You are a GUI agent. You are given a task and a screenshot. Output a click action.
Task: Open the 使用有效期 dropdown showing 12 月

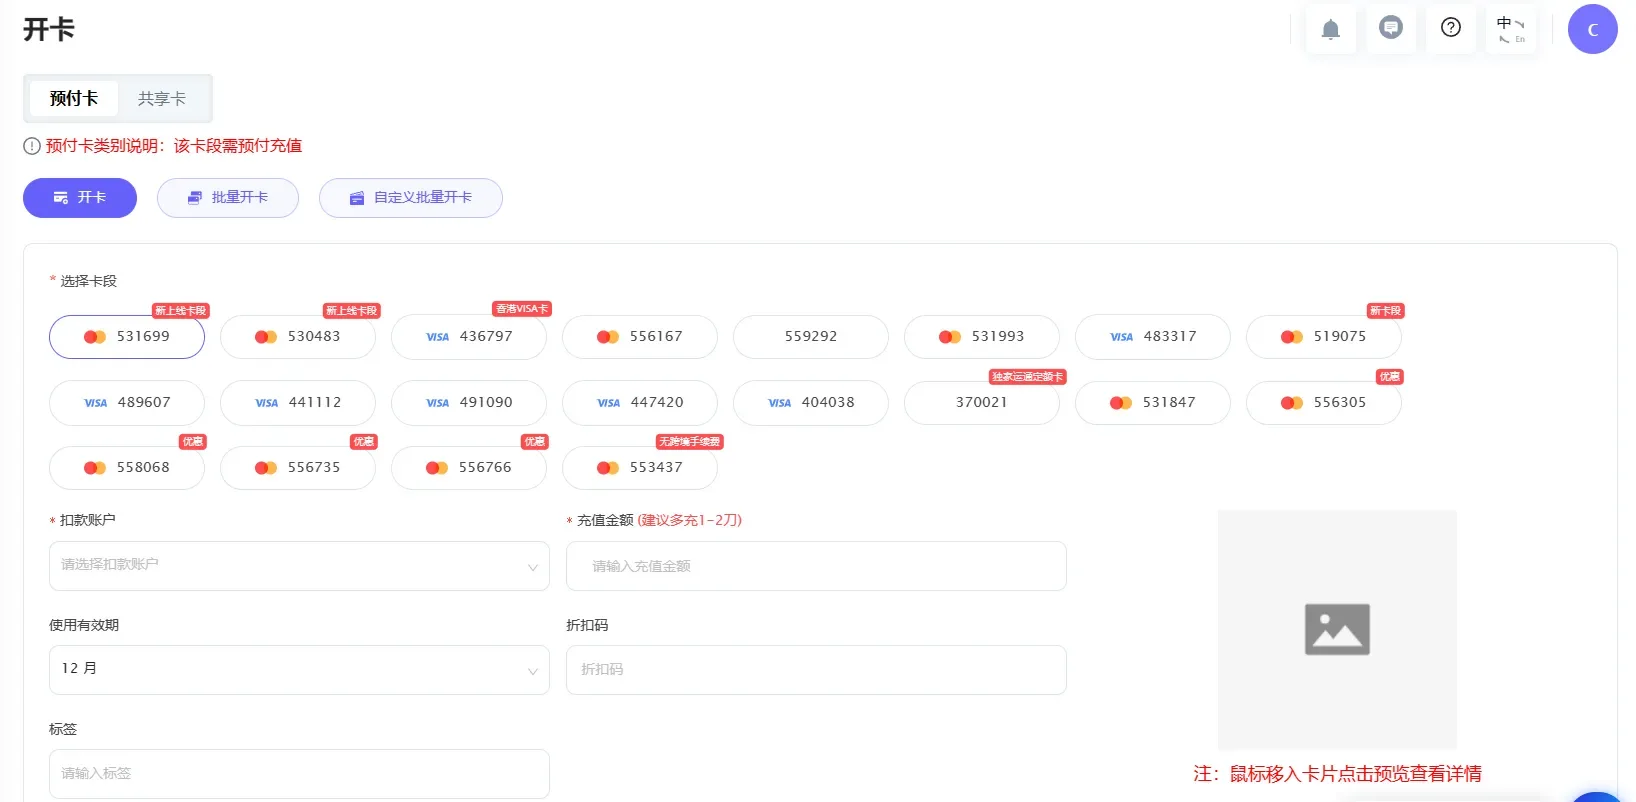(x=299, y=670)
